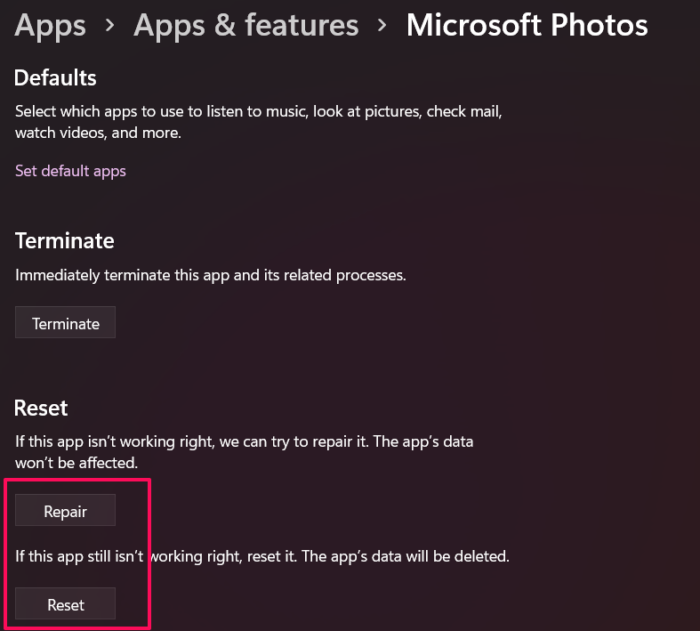Image resolution: width=700 pixels, height=631 pixels.
Task: Click the 'won't be affected.' text line
Action: [x=75, y=464]
